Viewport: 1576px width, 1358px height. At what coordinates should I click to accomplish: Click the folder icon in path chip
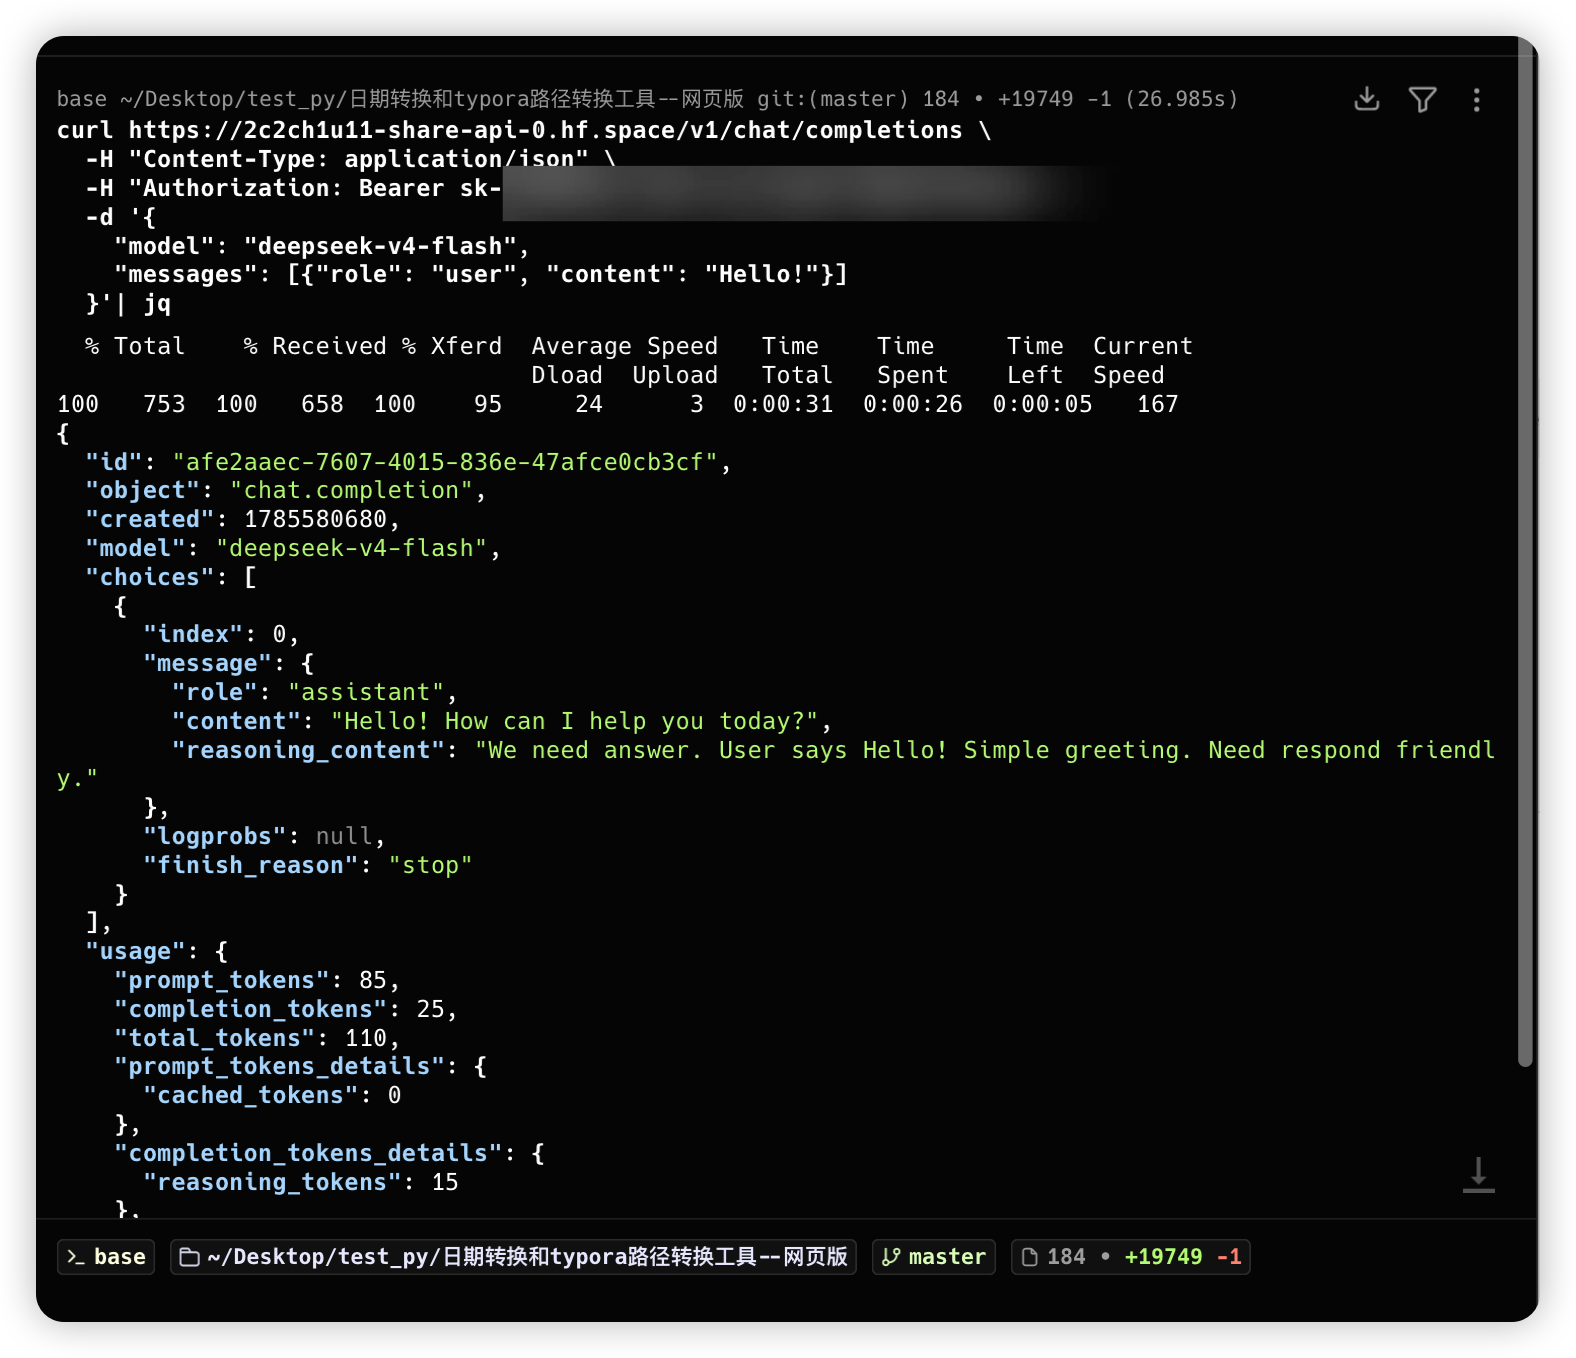click(x=189, y=1257)
